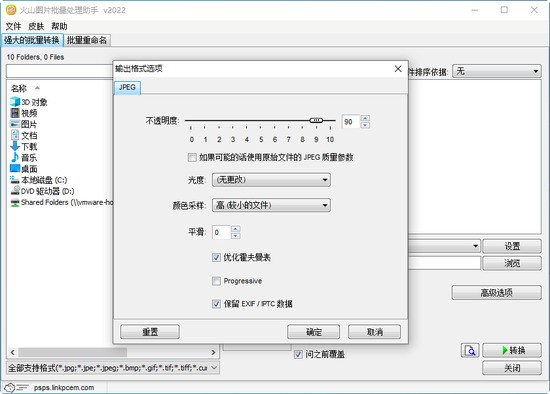Click the 本地磁盘 (C:) drive icon
This screenshot has height=394, width=550.
tap(15, 180)
